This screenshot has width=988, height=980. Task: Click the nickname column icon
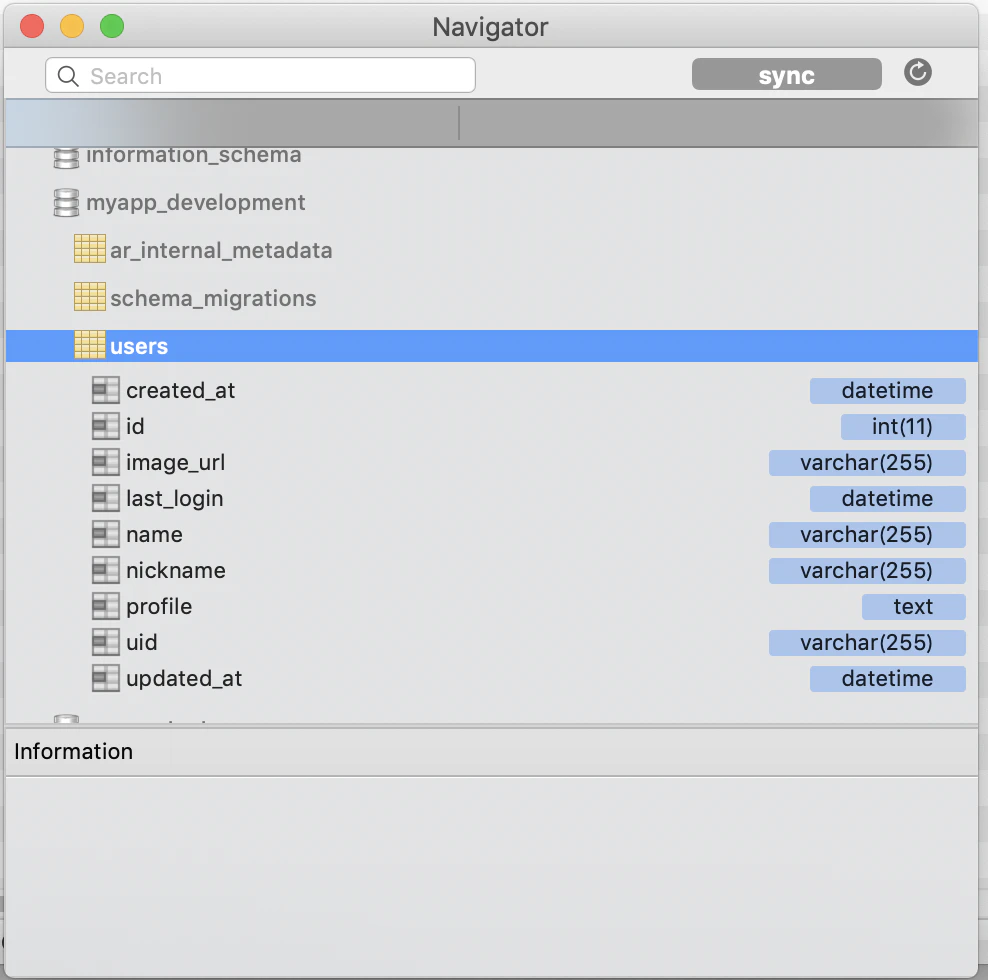(x=105, y=570)
